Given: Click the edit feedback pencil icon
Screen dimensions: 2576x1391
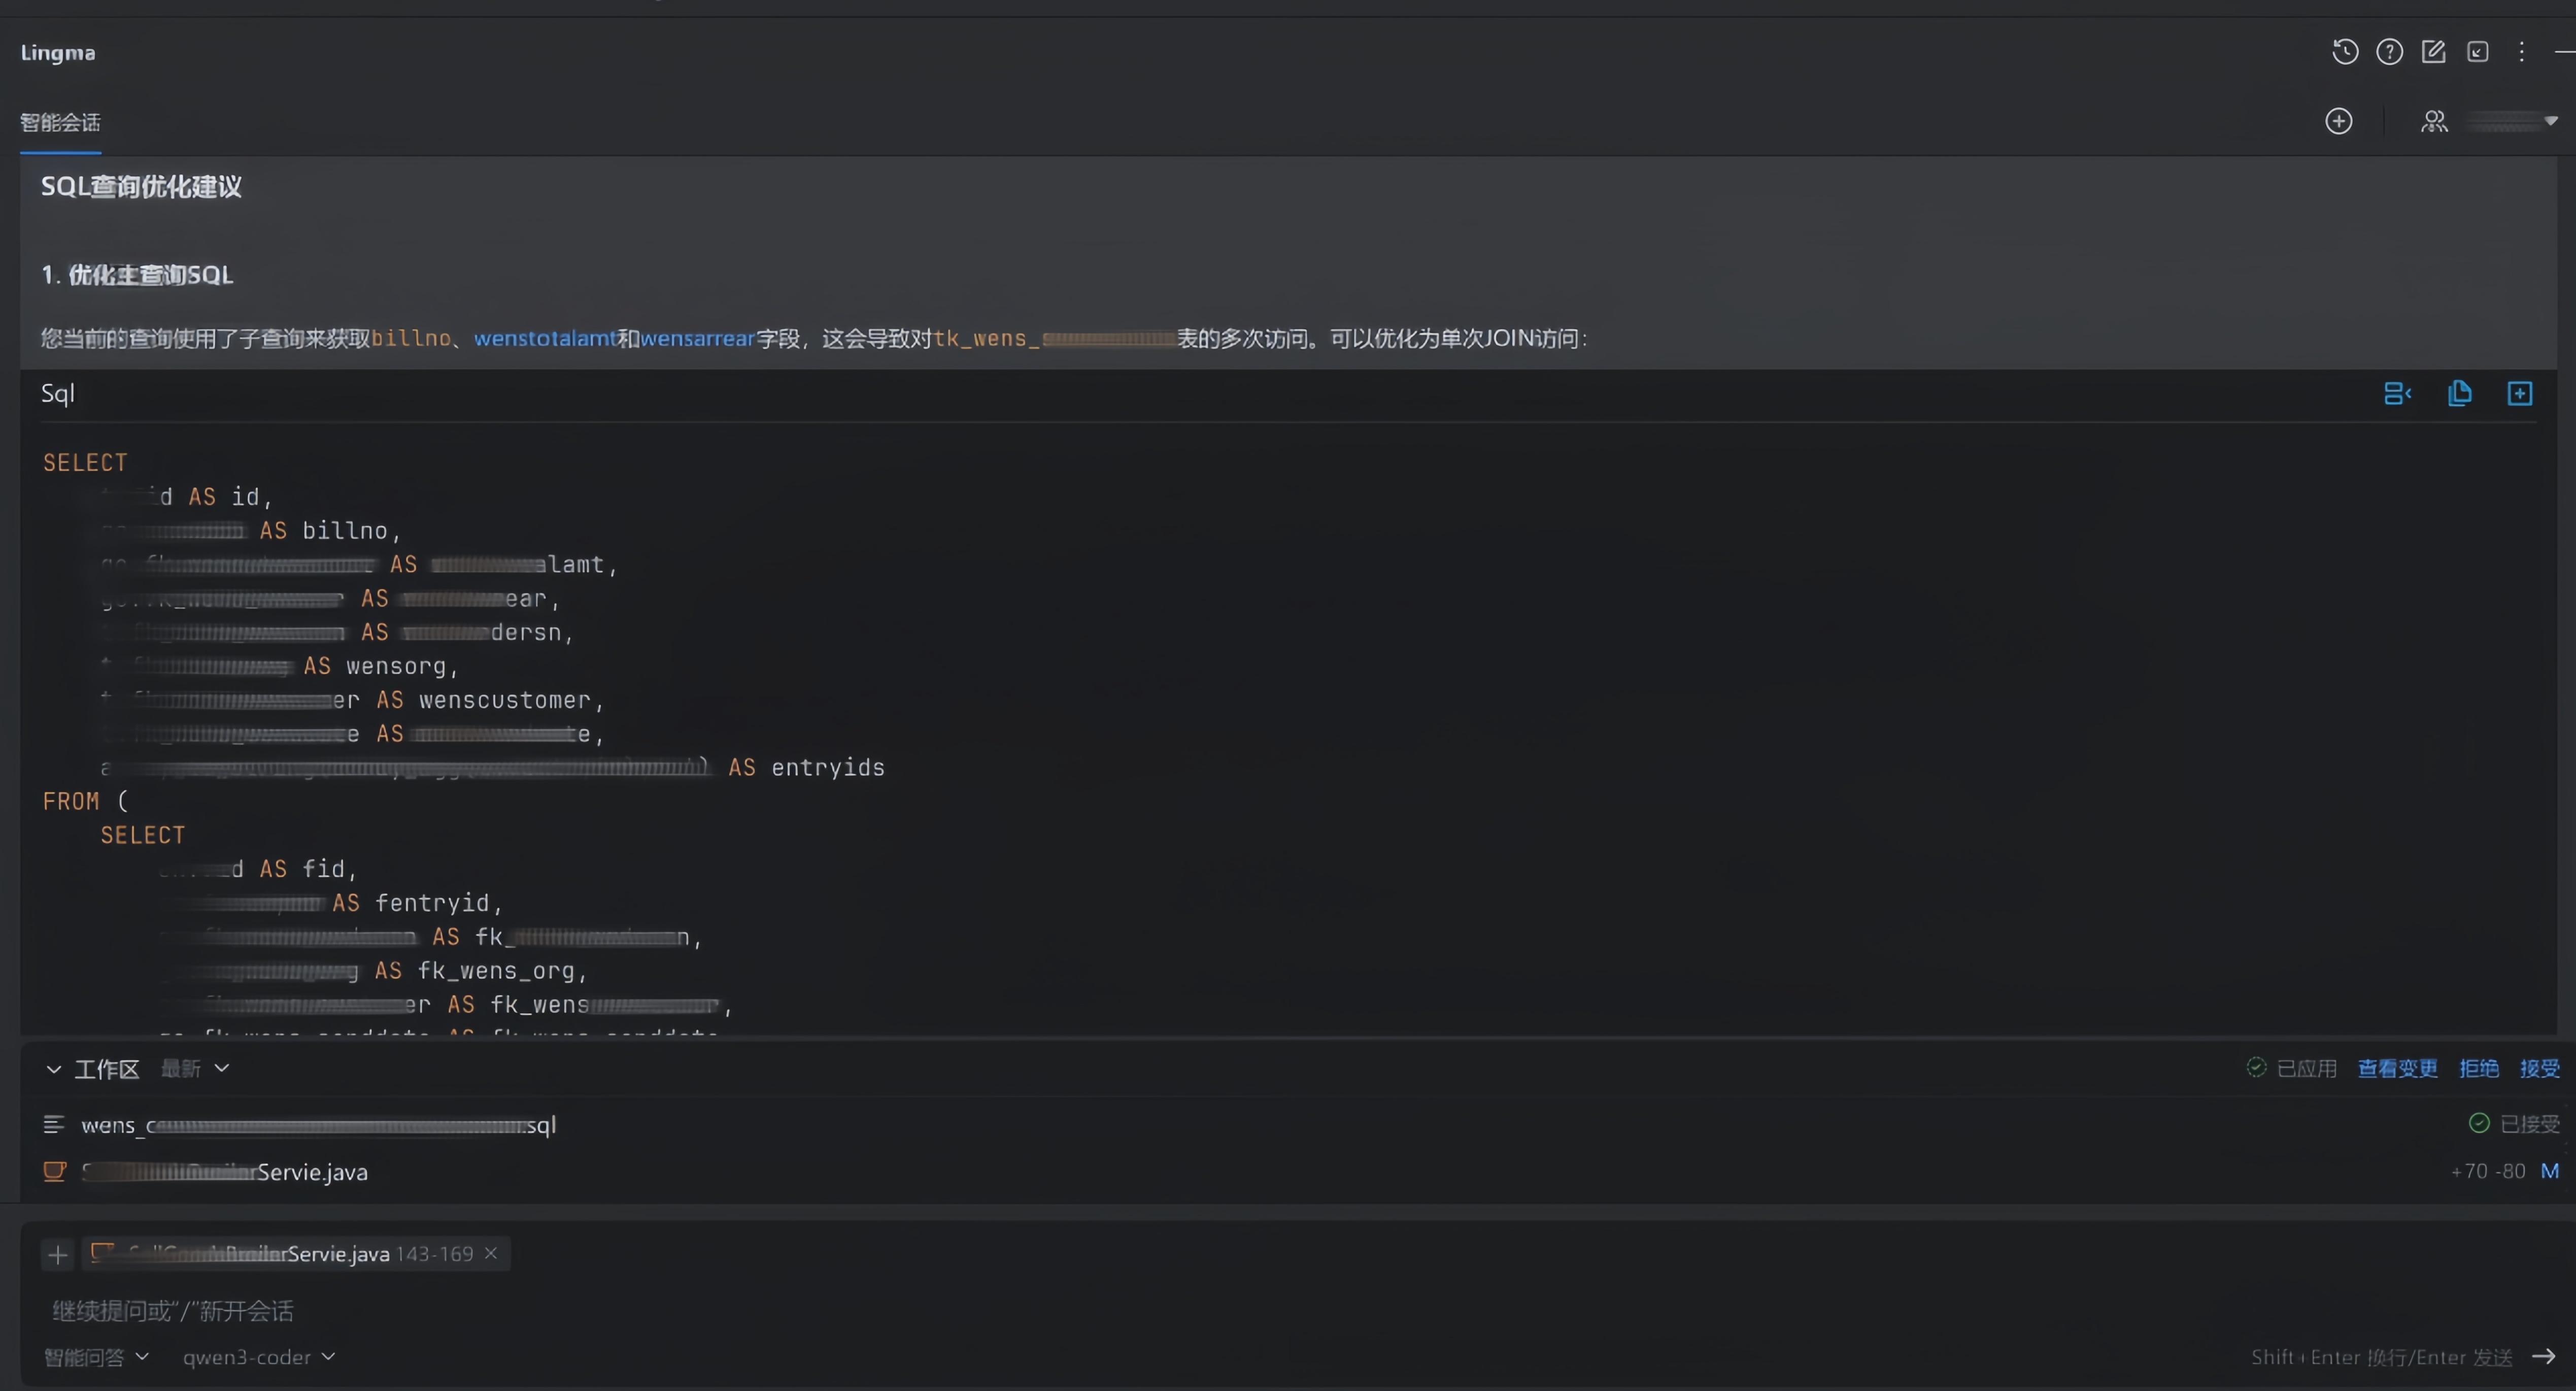Looking at the screenshot, I should click(2433, 52).
